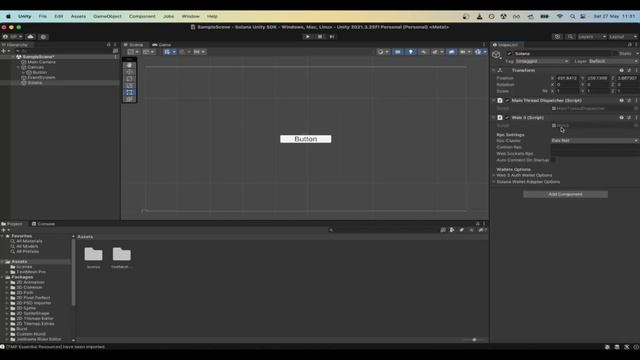This screenshot has height=360, width=640.
Task: Select the Rect tool in scene toolbar
Action: [x=129, y=93]
